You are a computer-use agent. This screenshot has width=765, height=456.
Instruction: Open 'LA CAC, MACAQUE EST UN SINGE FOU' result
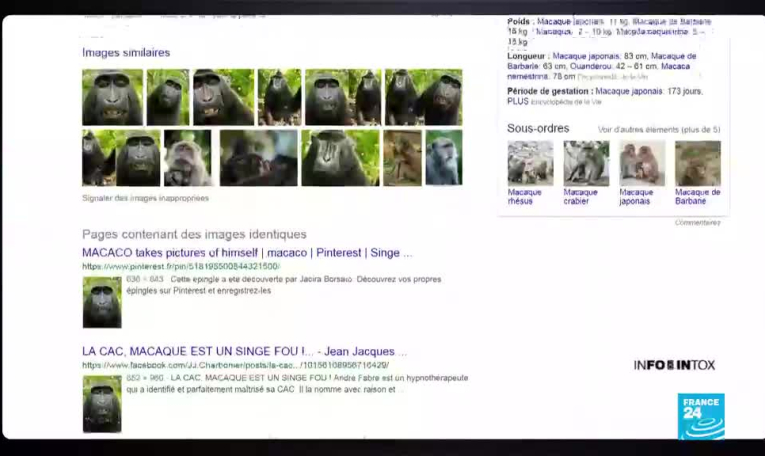(244, 352)
